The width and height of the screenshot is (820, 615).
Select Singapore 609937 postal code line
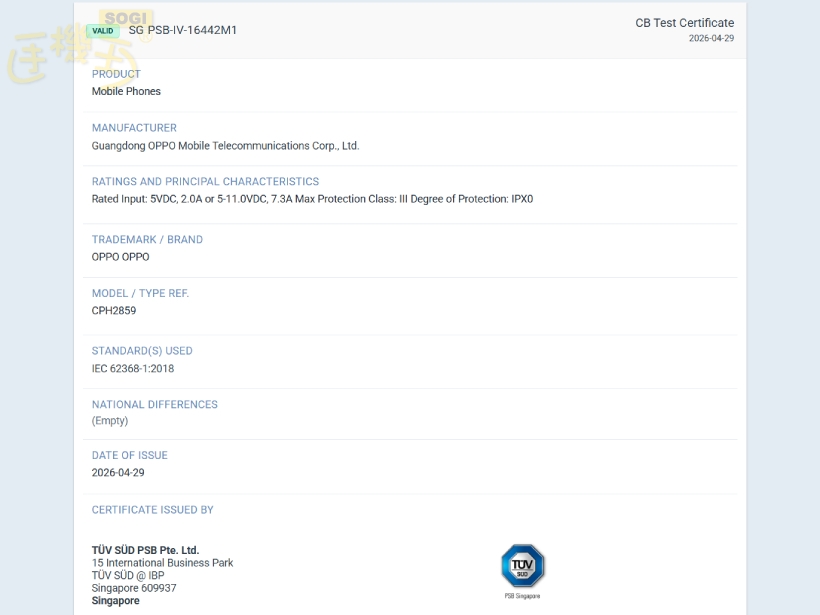pyautogui.click(x=134, y=588)
